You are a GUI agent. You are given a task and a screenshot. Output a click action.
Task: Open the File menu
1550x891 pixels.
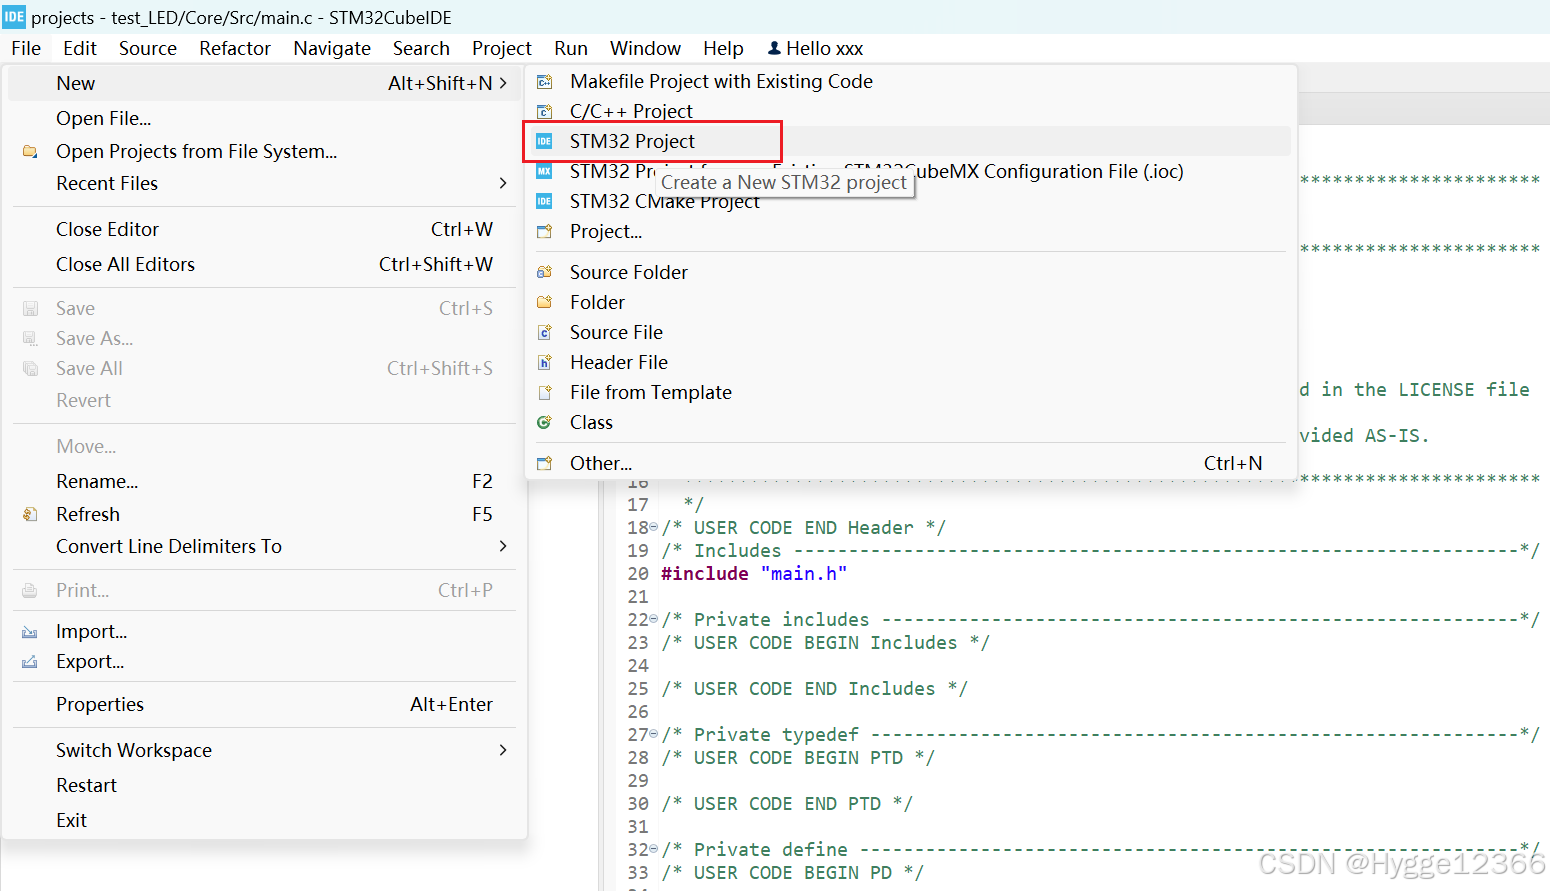26,48
